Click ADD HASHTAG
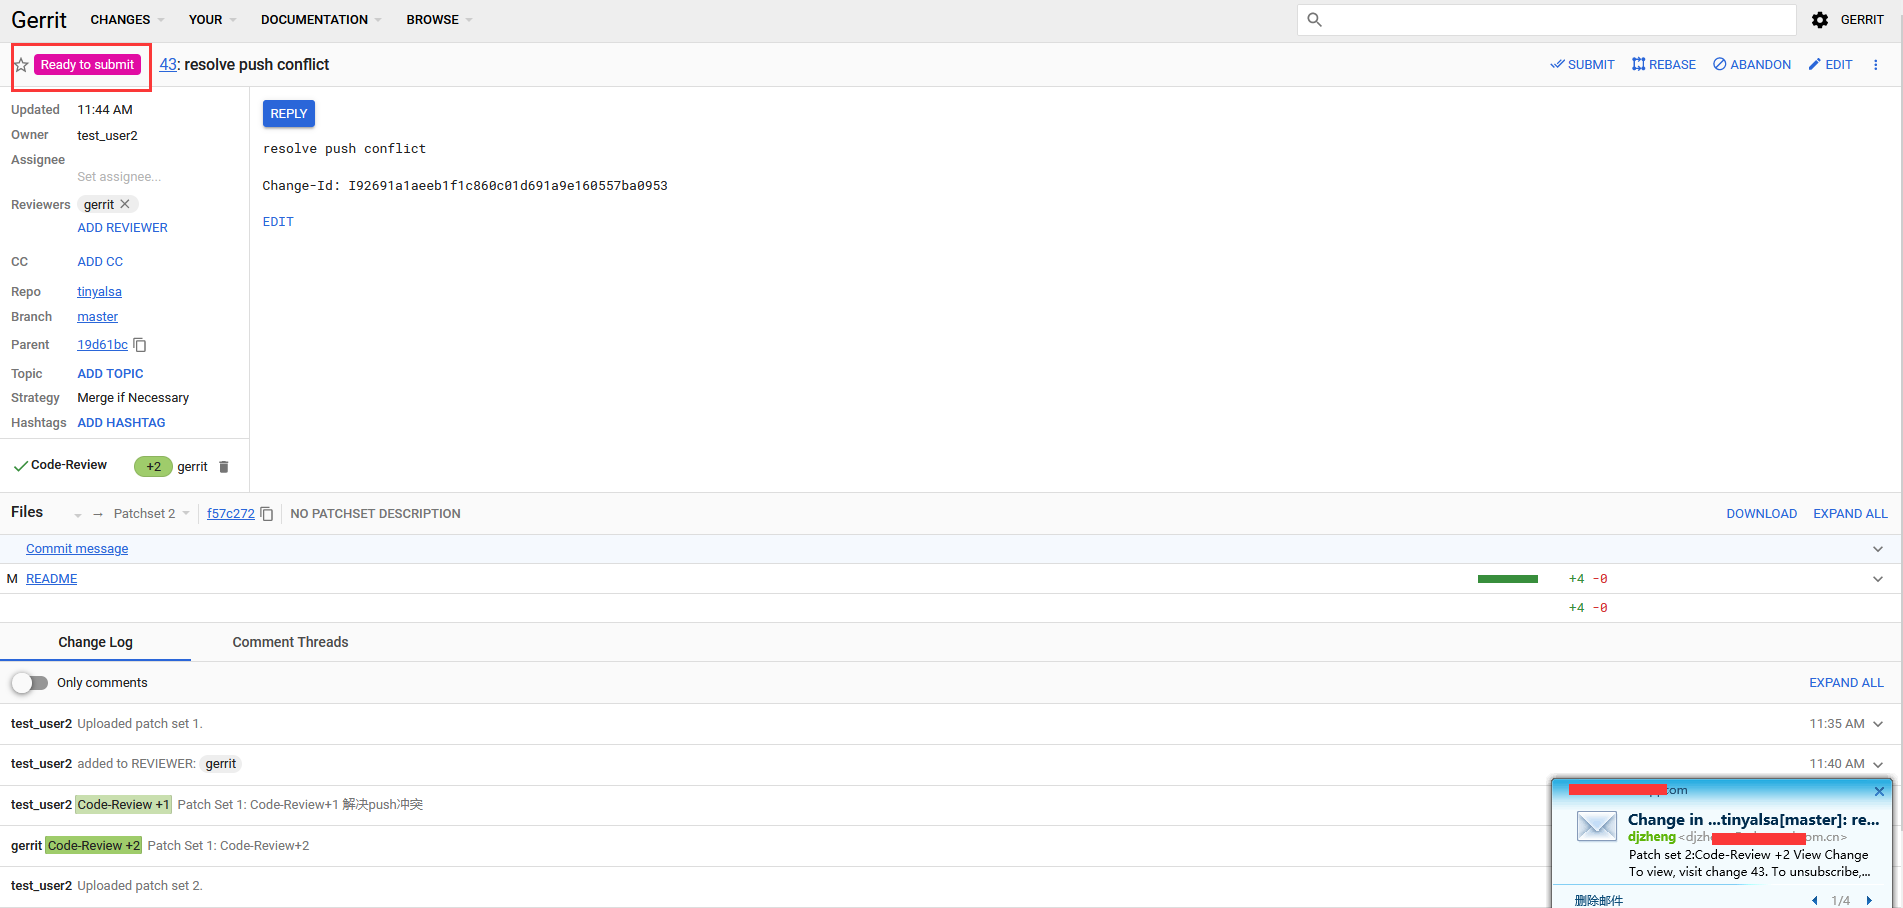 pyautogui.click(x=121, y=423)
